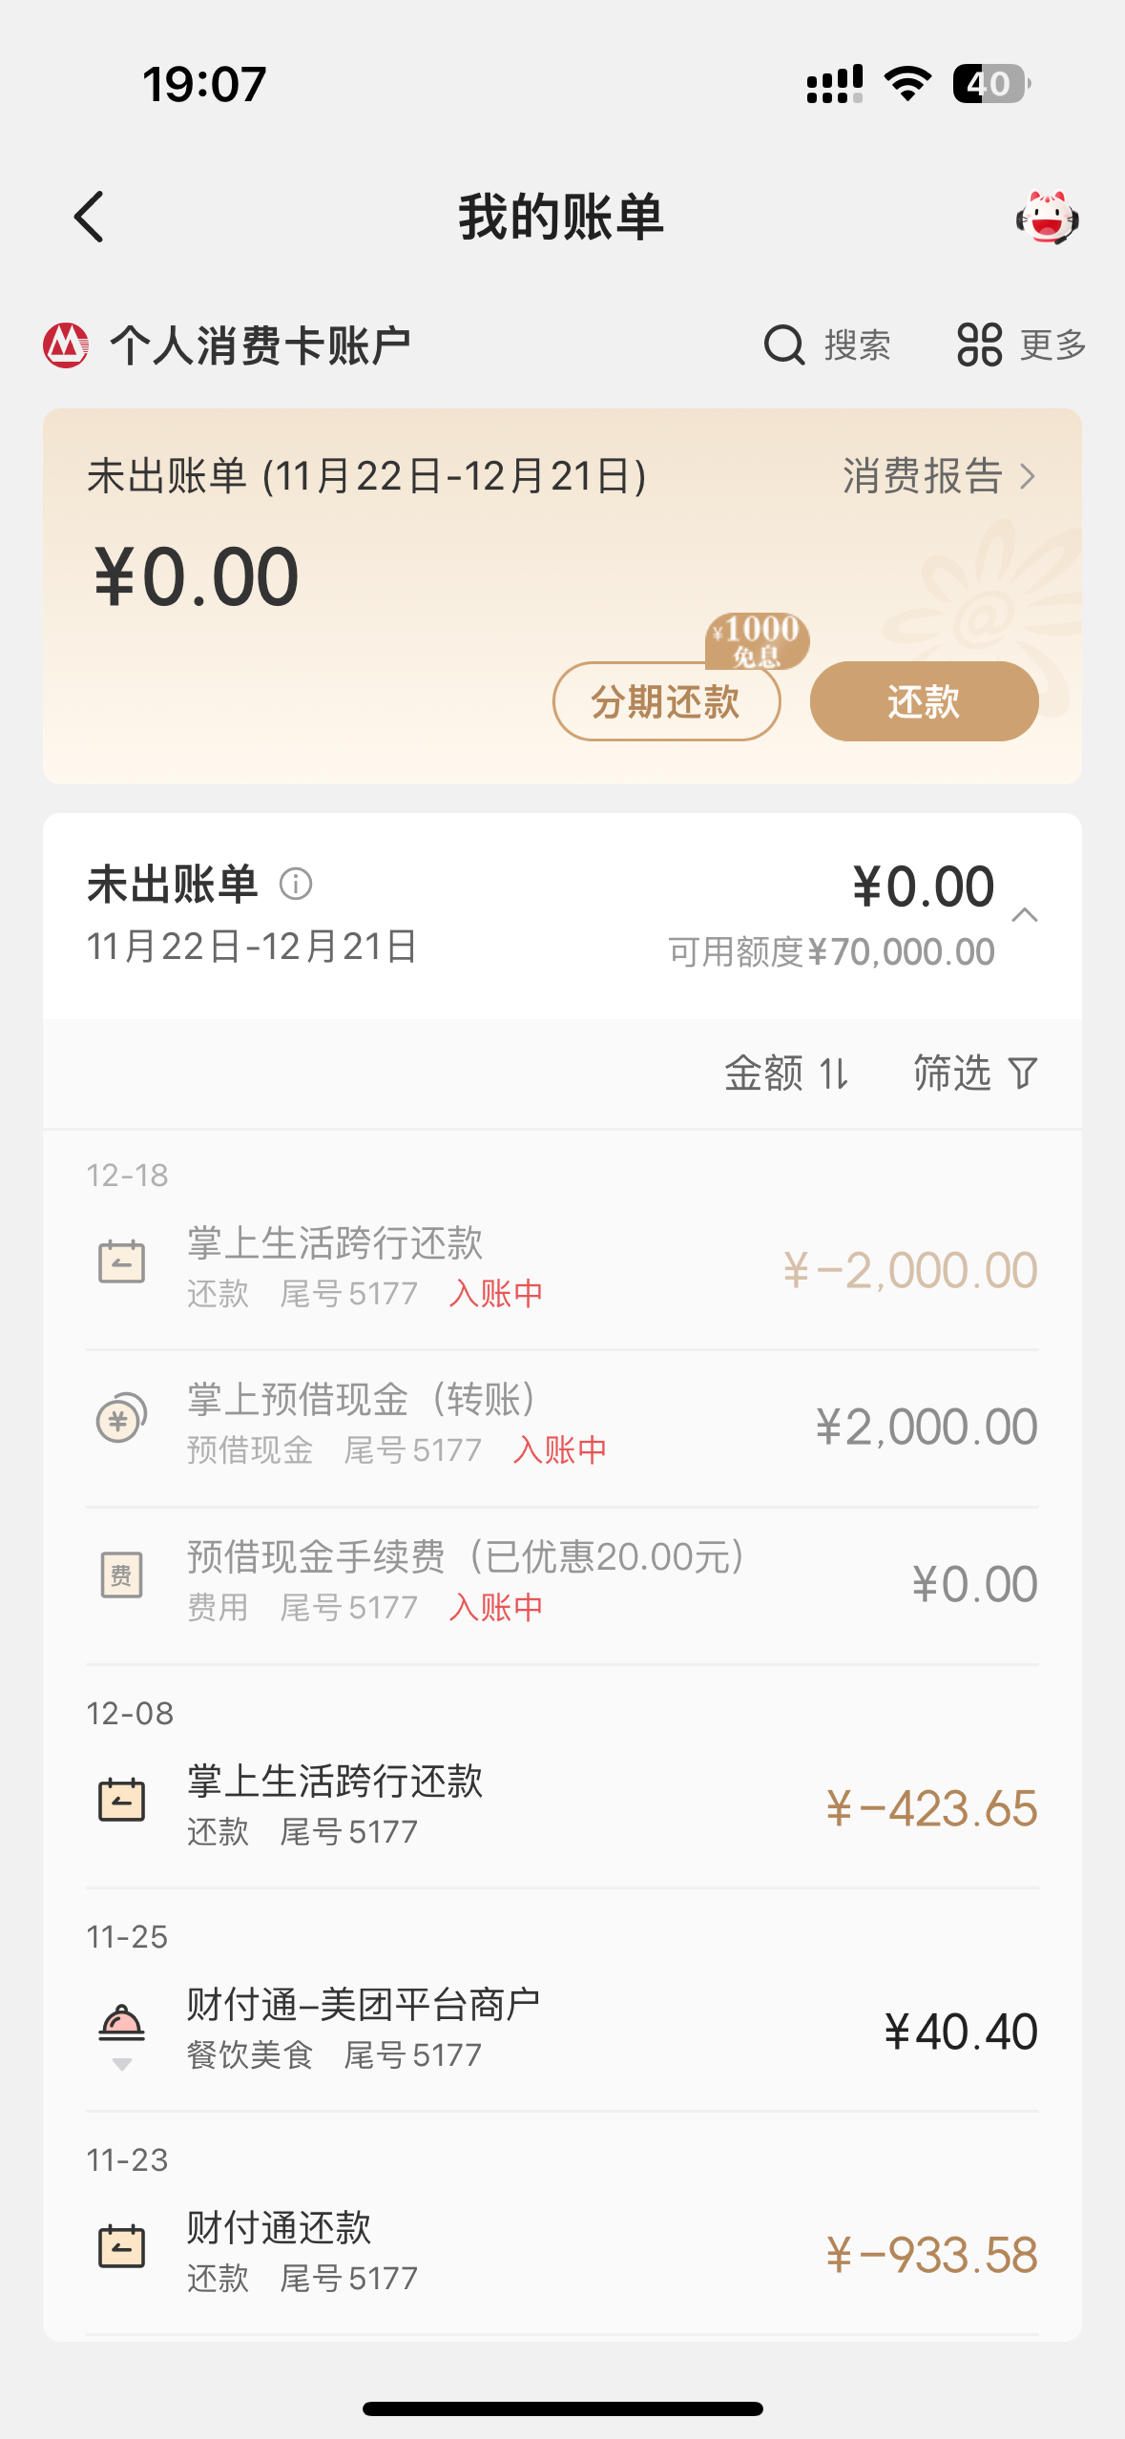Screen dimensions: 1125x2439
Task: Open 消费报告 link
Action: coord(939,476)
